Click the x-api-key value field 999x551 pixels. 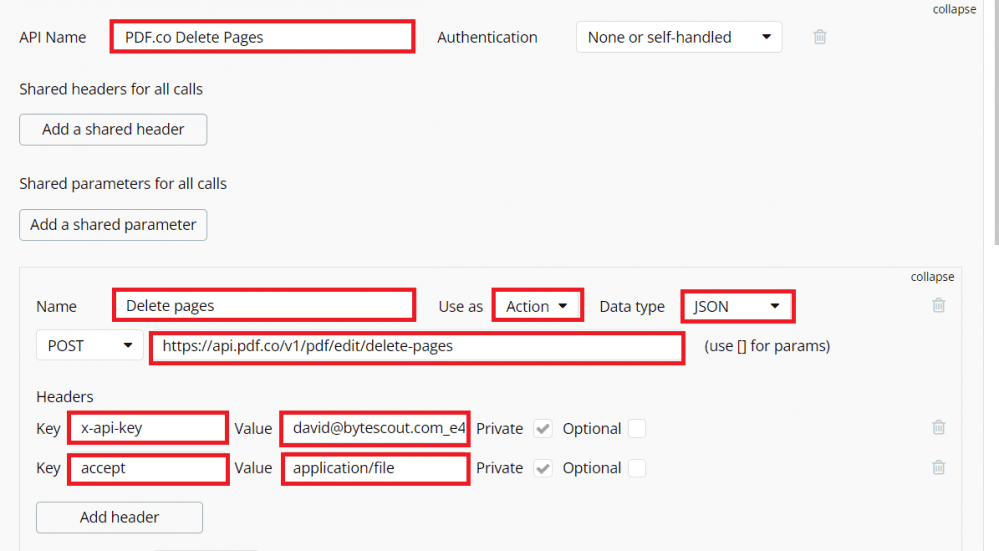(375, 428)
